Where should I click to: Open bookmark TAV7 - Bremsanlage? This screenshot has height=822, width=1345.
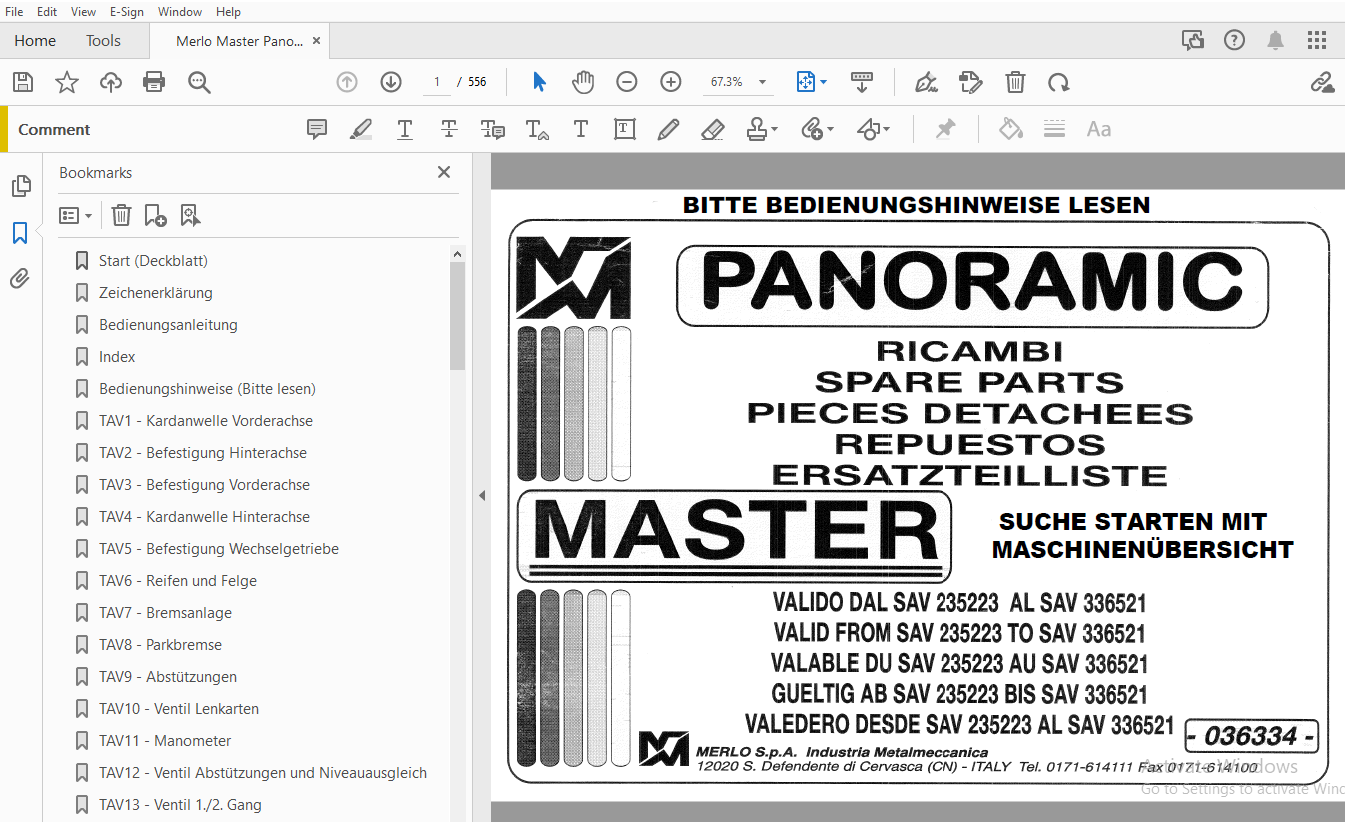pos(165,613)
